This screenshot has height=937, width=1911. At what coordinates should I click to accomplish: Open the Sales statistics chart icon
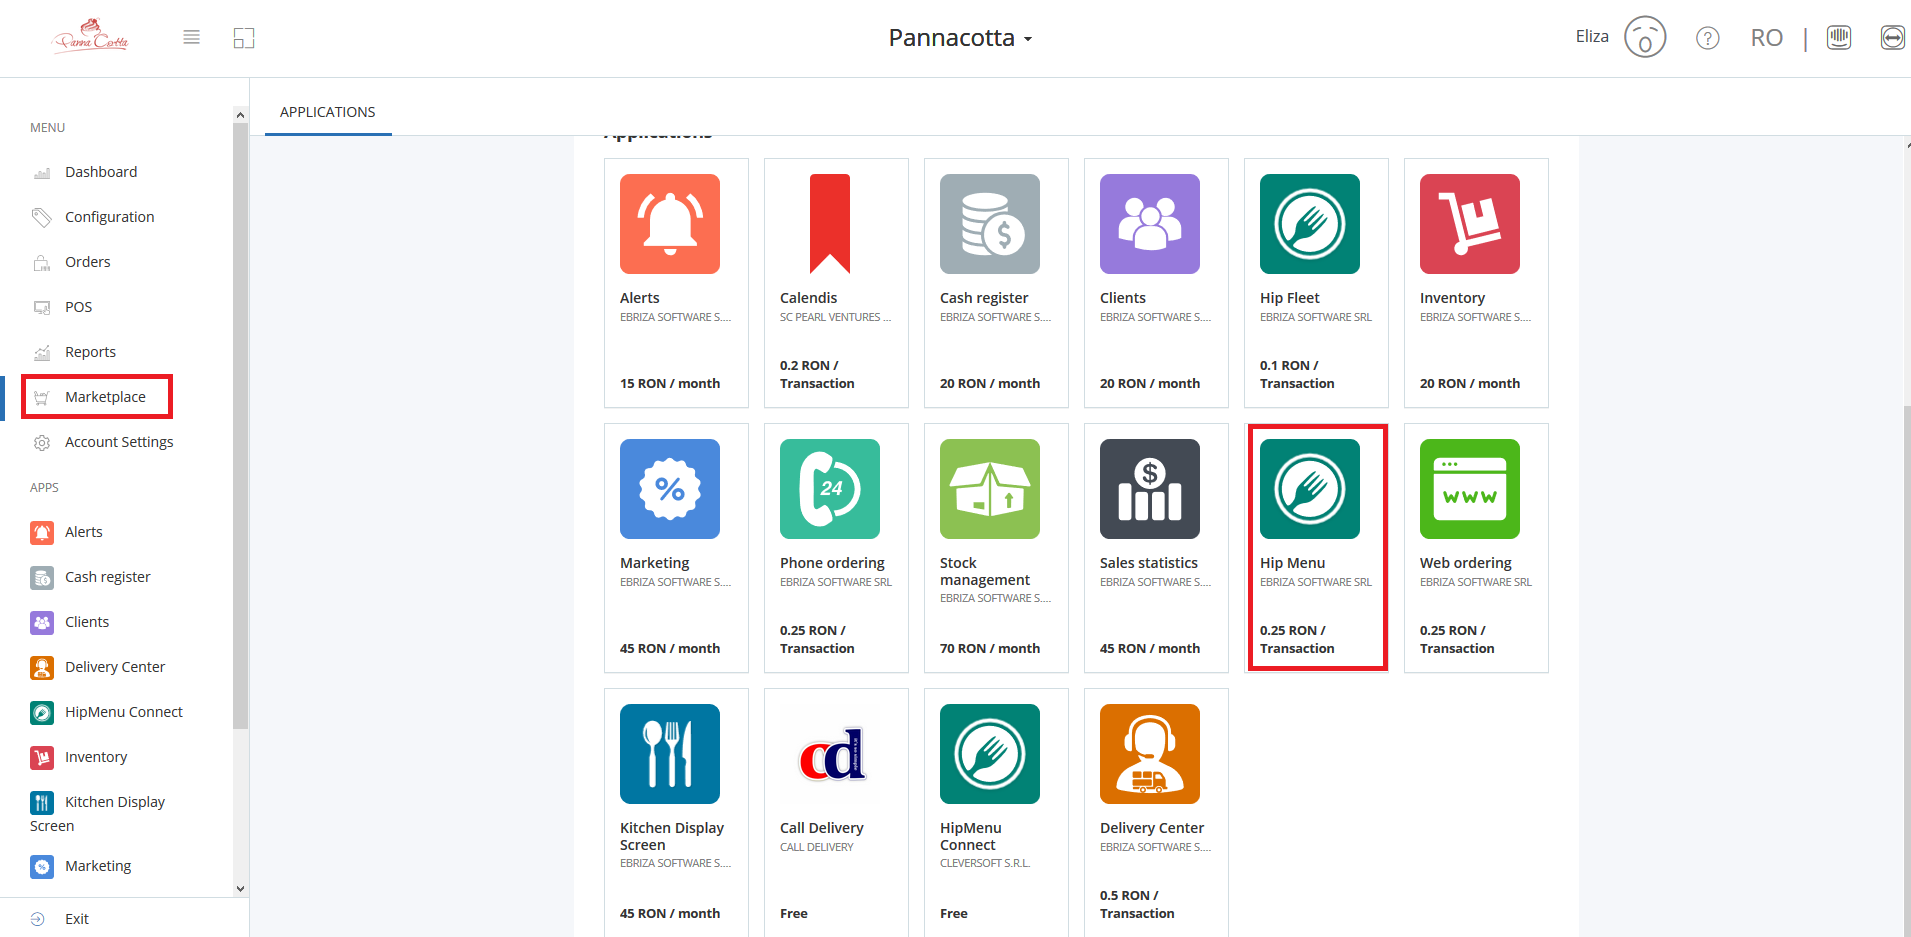click(1150, 489)
